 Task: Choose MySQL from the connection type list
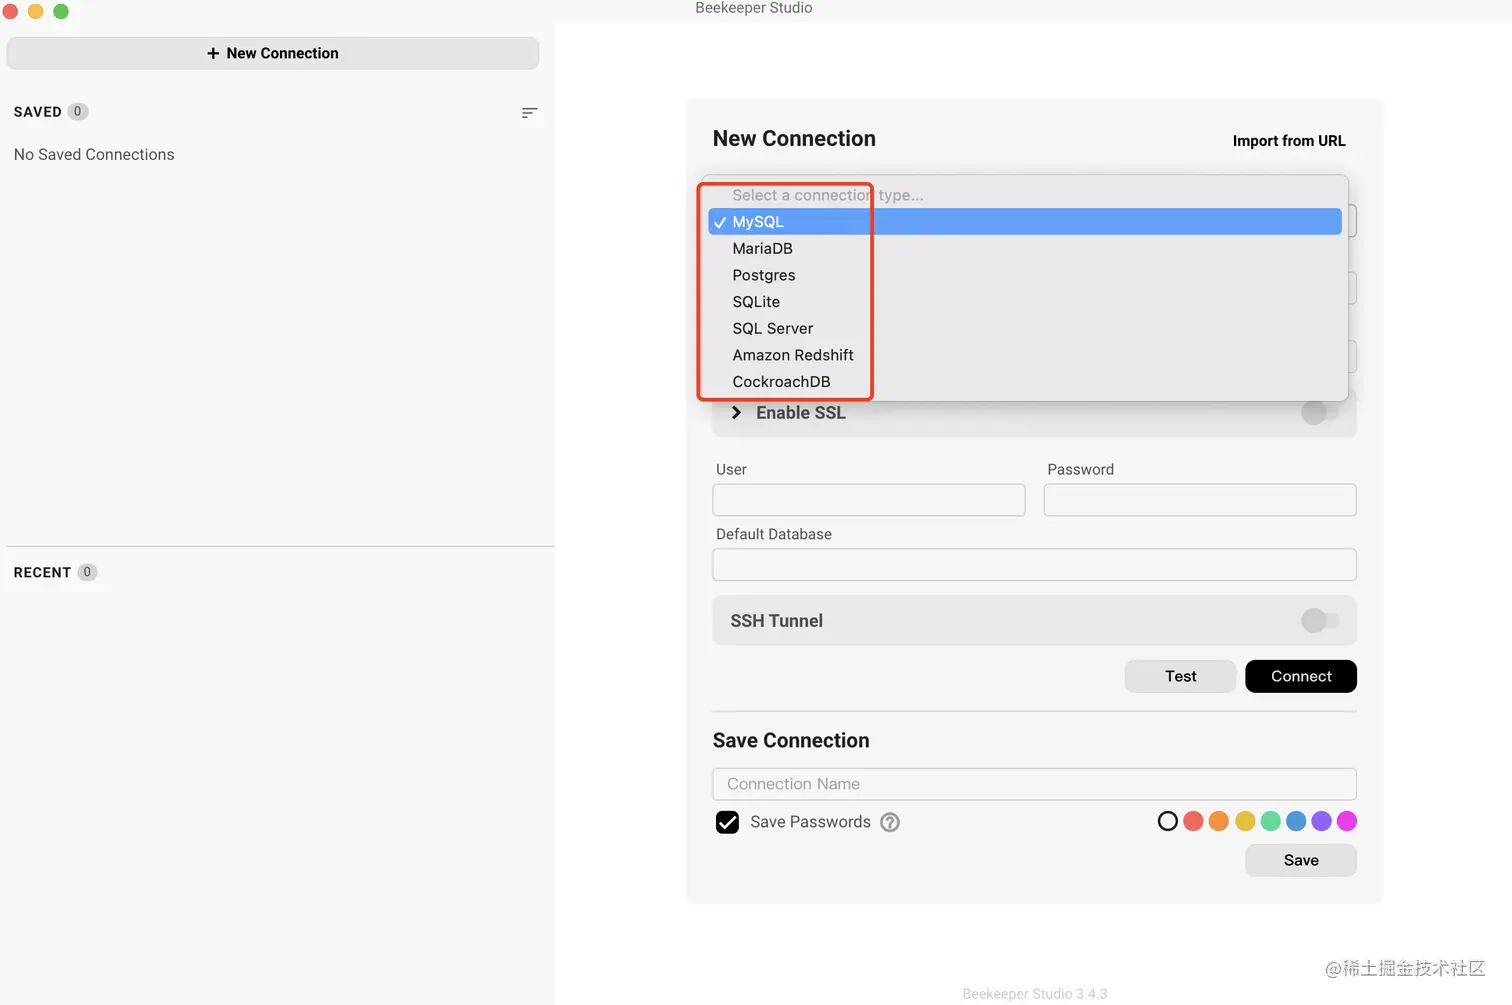[1024, 222]
